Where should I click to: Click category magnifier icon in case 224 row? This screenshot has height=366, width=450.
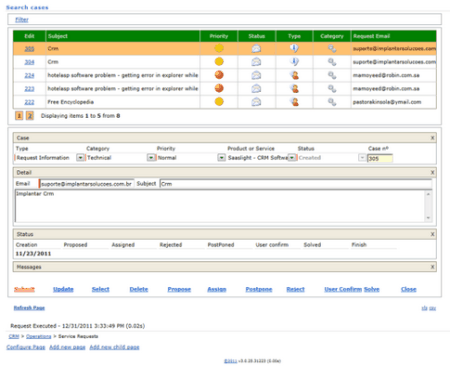coord(332,75)
